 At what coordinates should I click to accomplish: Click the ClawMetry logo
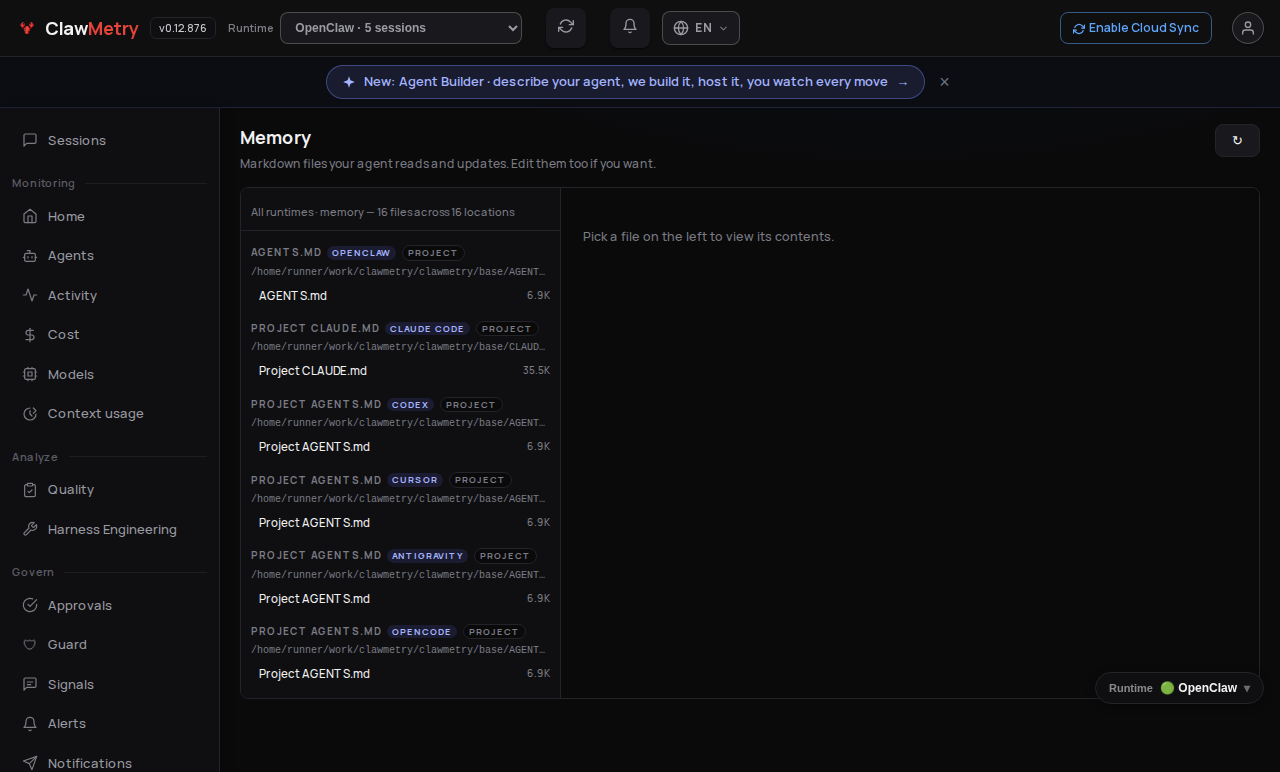click(x=79, y=28)
